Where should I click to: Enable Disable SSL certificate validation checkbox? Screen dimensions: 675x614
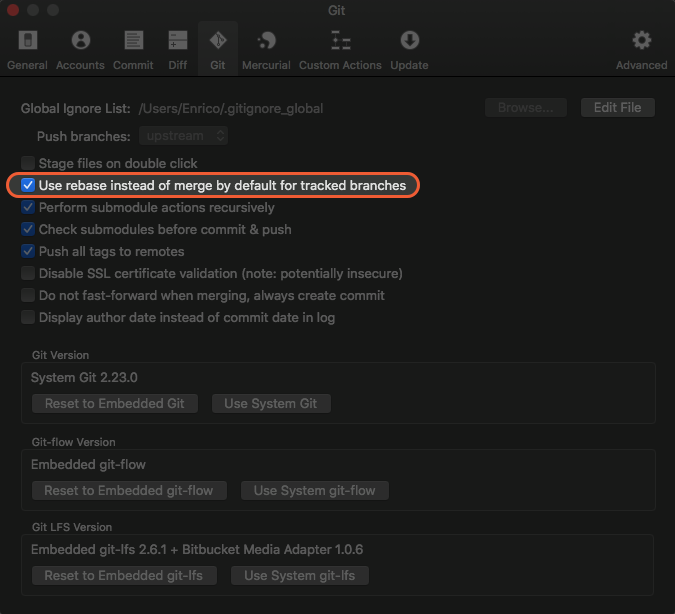[x=28, y=273]
